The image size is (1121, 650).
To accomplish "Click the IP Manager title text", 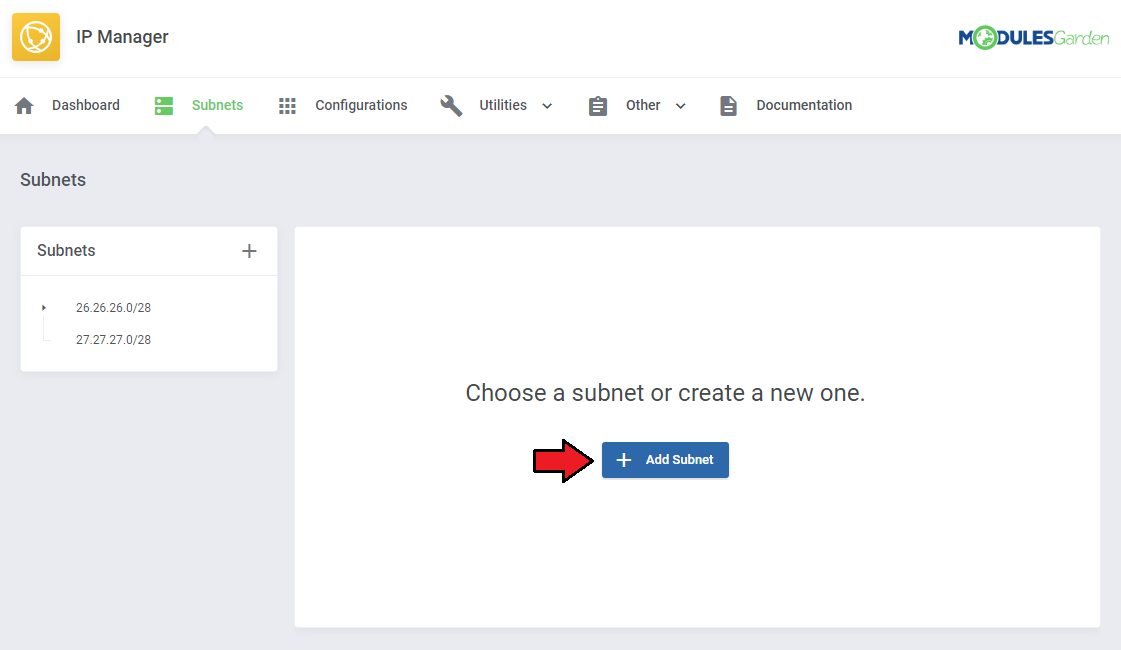I will point(122,37).
